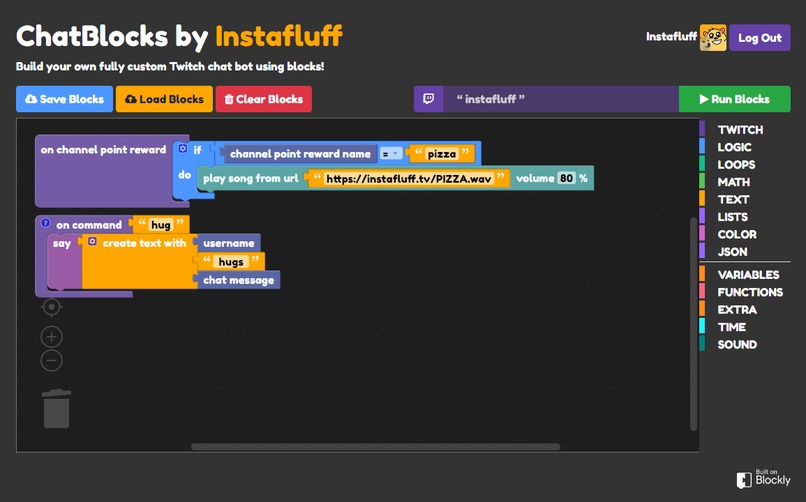Screen dimensions: 806x502
Task: Select the username block
Action: tap(229, 243)
